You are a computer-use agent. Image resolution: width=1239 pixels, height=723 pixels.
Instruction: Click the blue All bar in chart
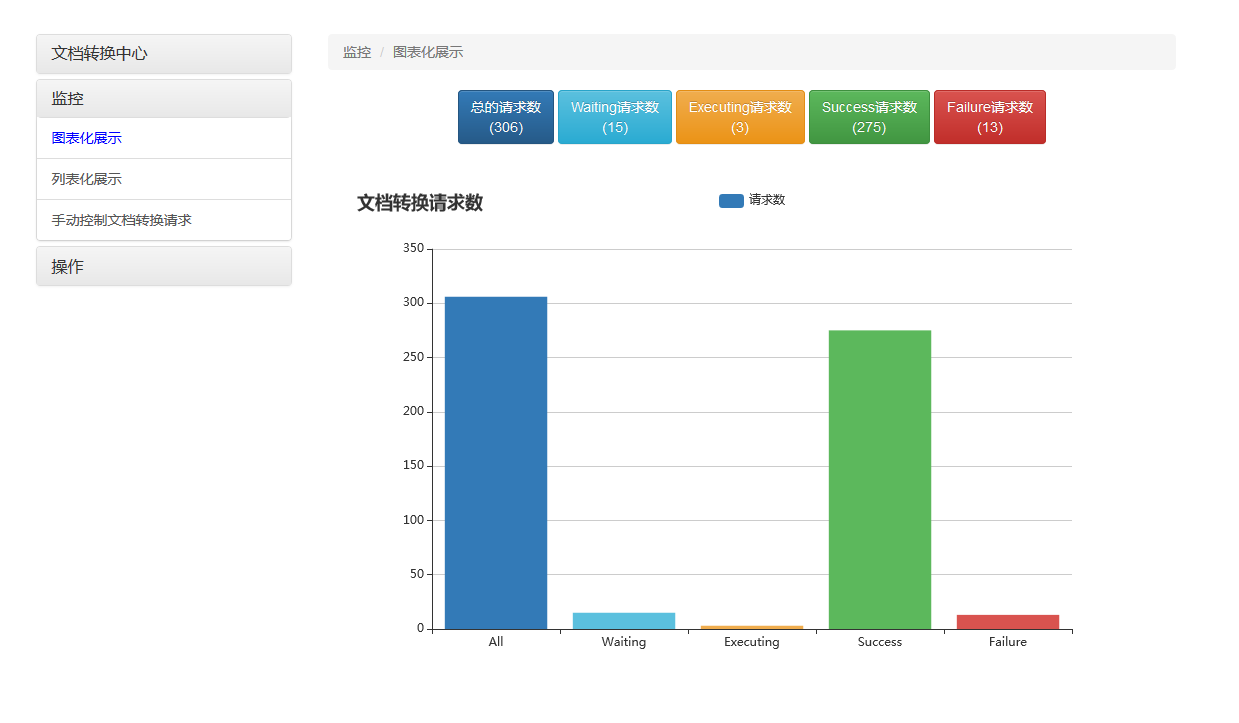(496, 463)
